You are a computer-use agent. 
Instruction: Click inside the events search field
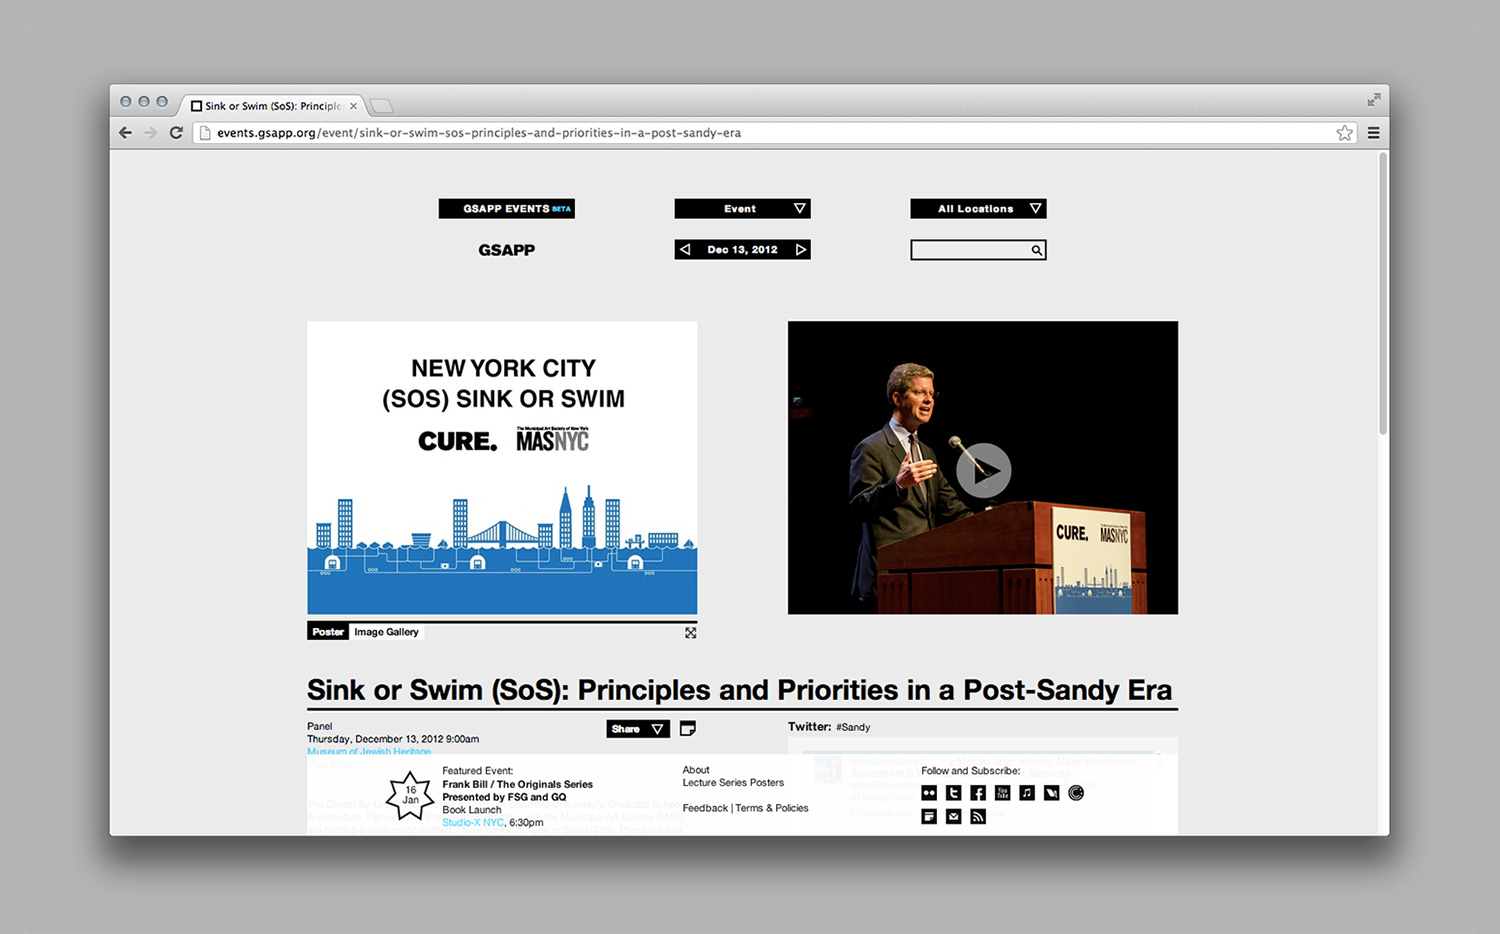tap(970, 250)
